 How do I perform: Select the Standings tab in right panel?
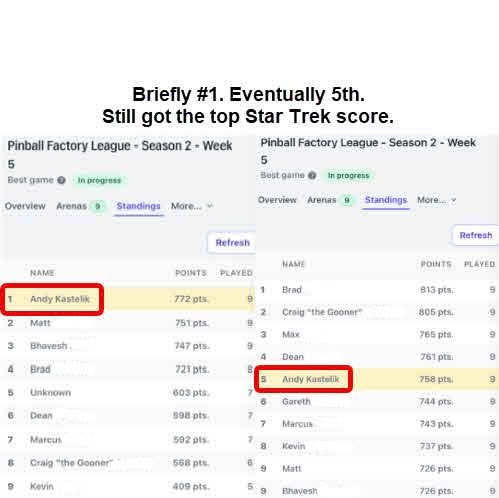tap(386, 200)
